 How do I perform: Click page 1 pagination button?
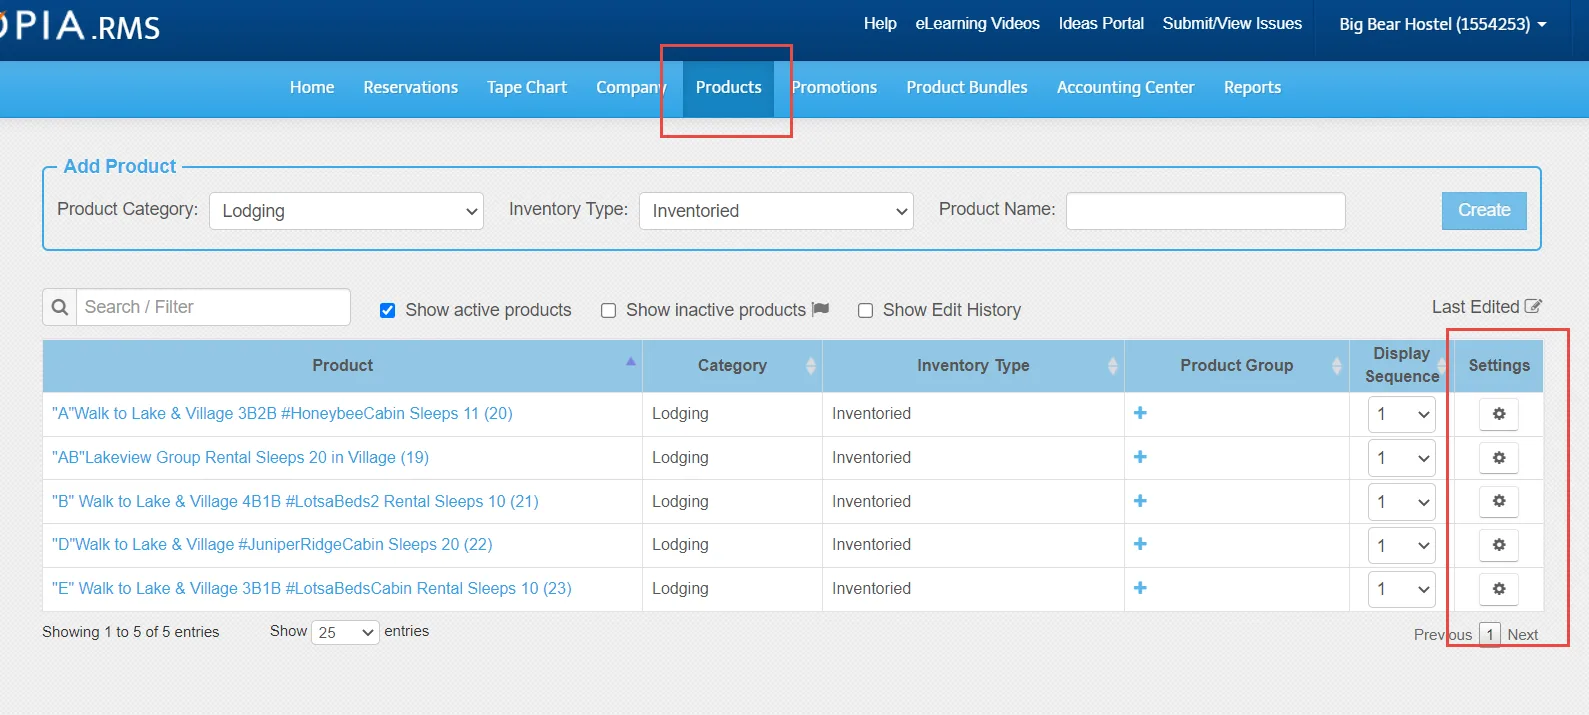pyautogui.click(x=1490, y=634)
